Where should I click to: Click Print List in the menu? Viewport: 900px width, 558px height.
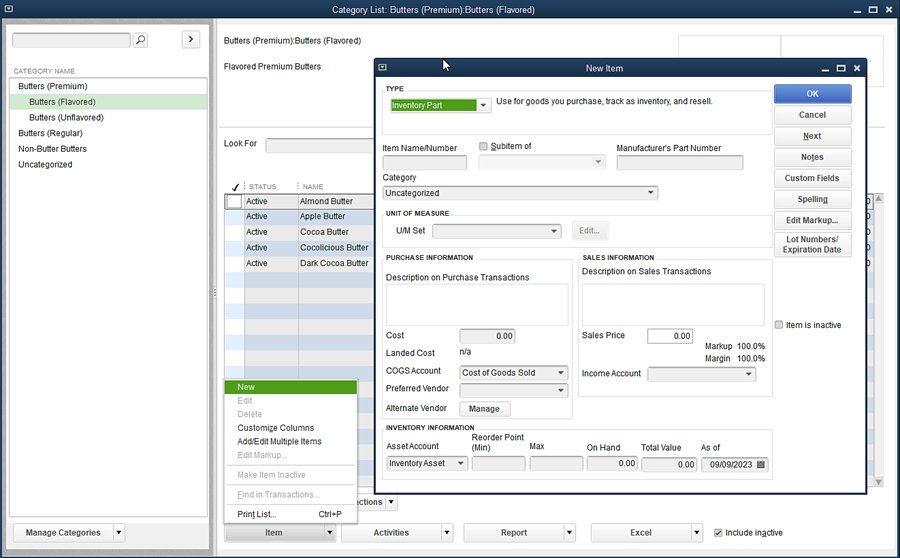coord(257,514)
